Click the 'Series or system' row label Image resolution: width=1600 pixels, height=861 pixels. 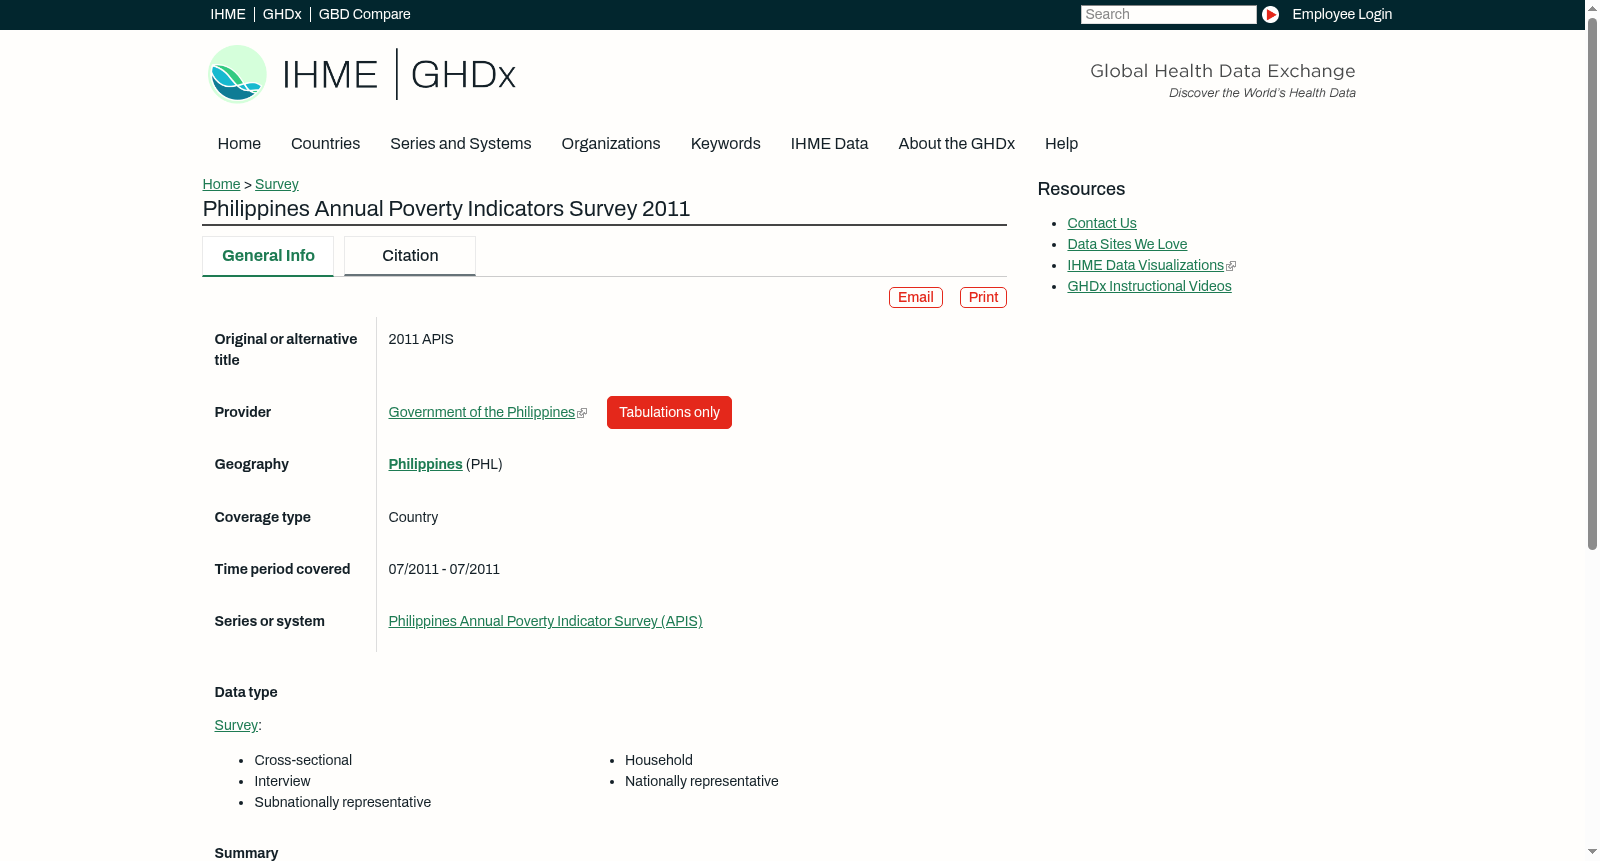click(269, 622)
